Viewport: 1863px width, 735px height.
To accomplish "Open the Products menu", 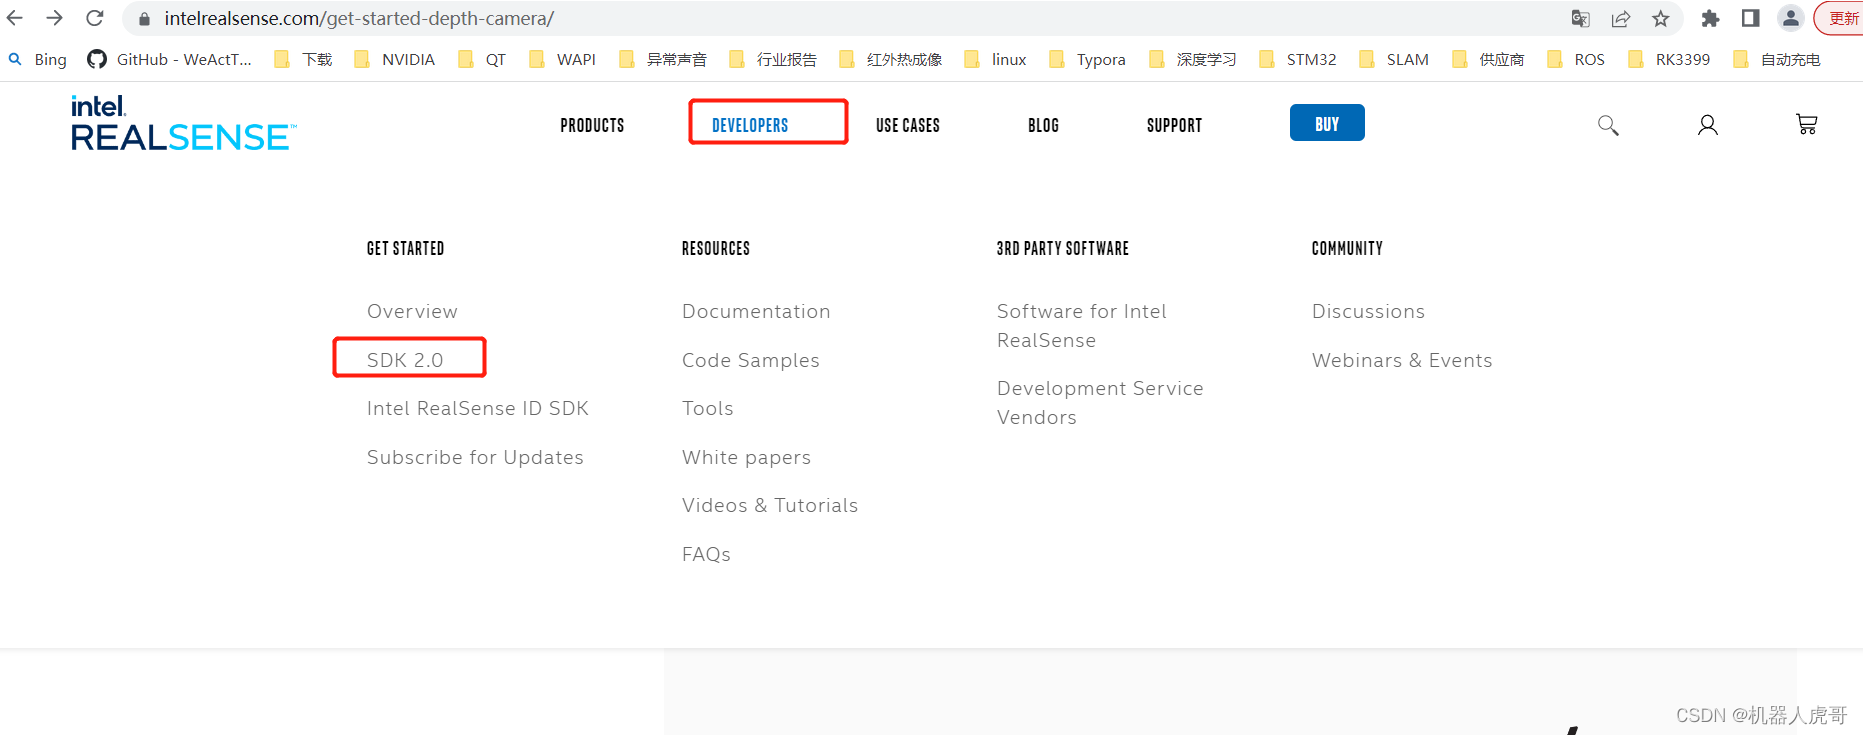I will click(x=592, y=125).
